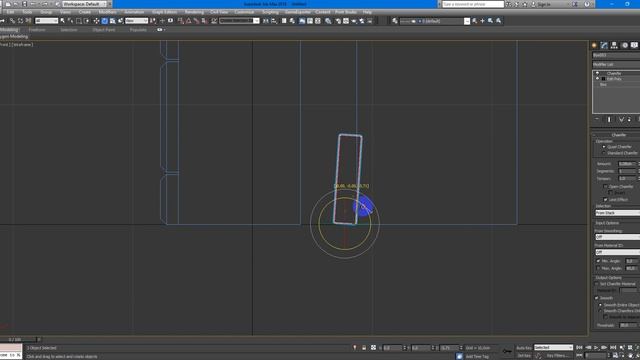The height and width of the screenshot is (360, 640).
Task: Switch to Populate ribbon tab
Action: [138, 30]
